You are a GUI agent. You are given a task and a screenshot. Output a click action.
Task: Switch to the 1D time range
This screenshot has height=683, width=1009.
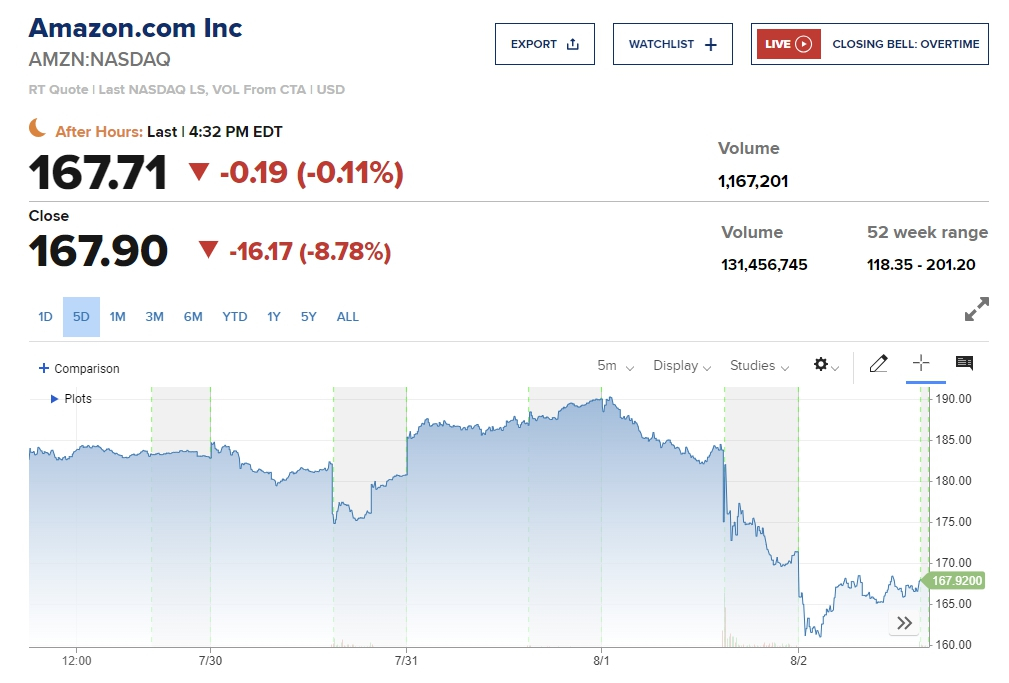coord(45,317)
